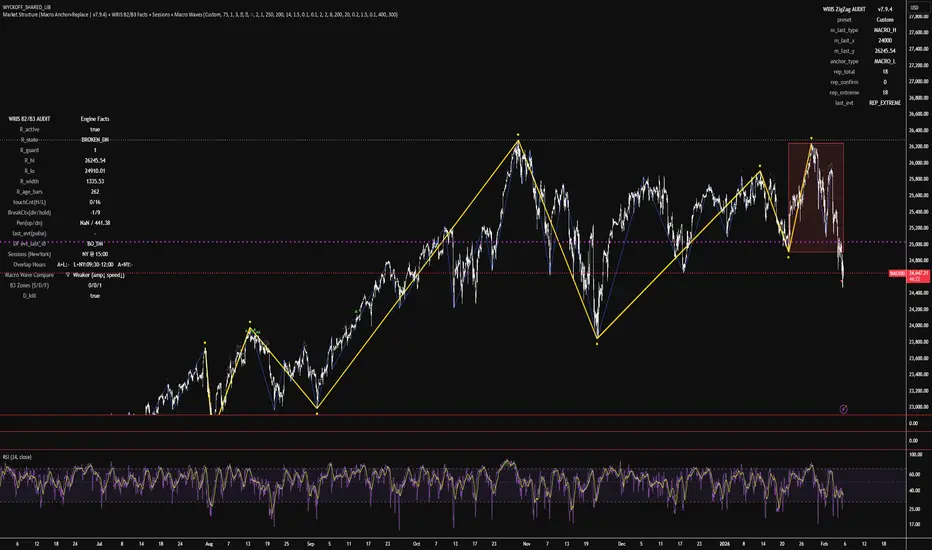Click the red NAS100 price label

coord(897,274)
